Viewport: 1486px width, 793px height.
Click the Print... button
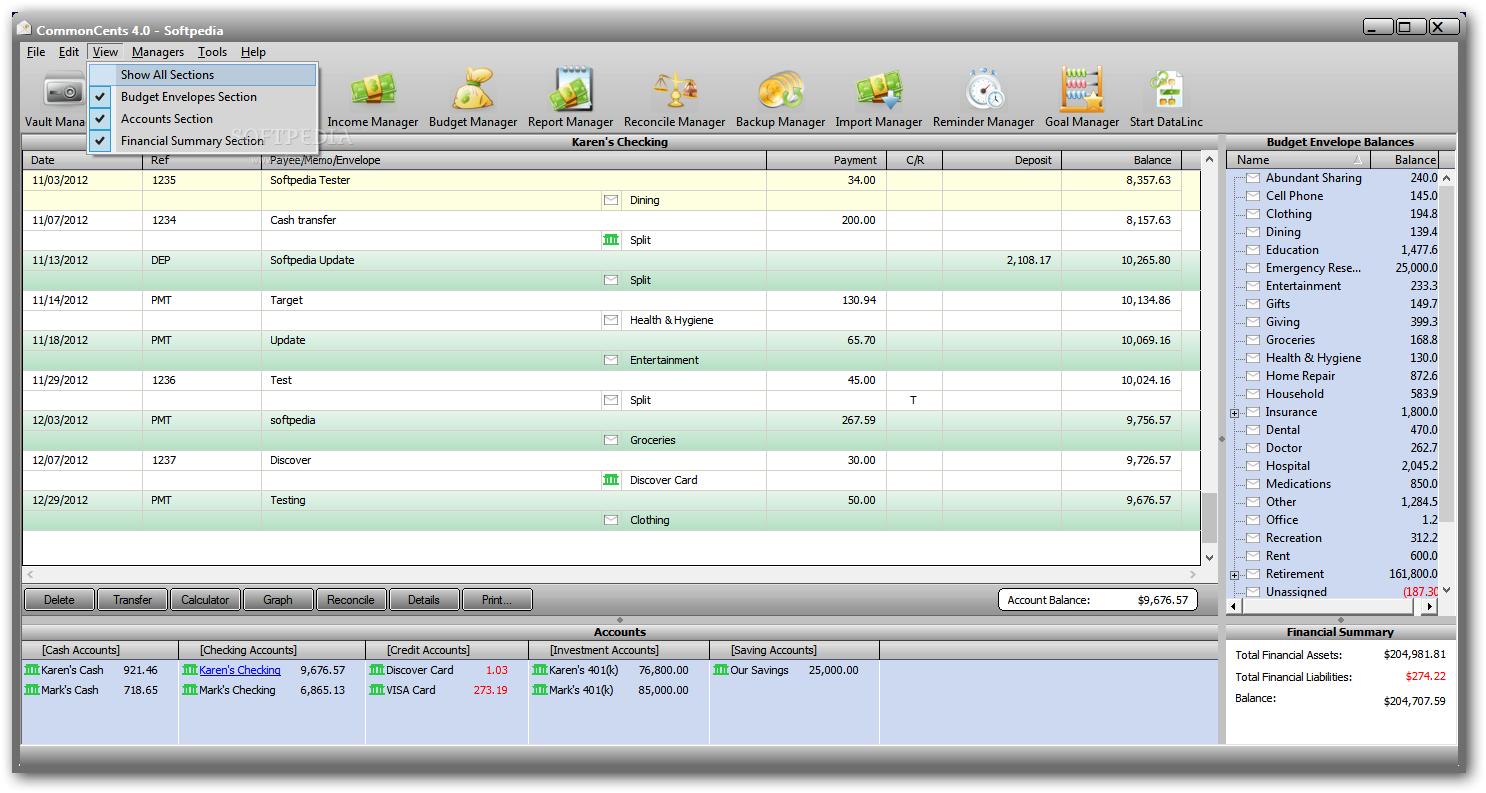click(x=497, y=600)
